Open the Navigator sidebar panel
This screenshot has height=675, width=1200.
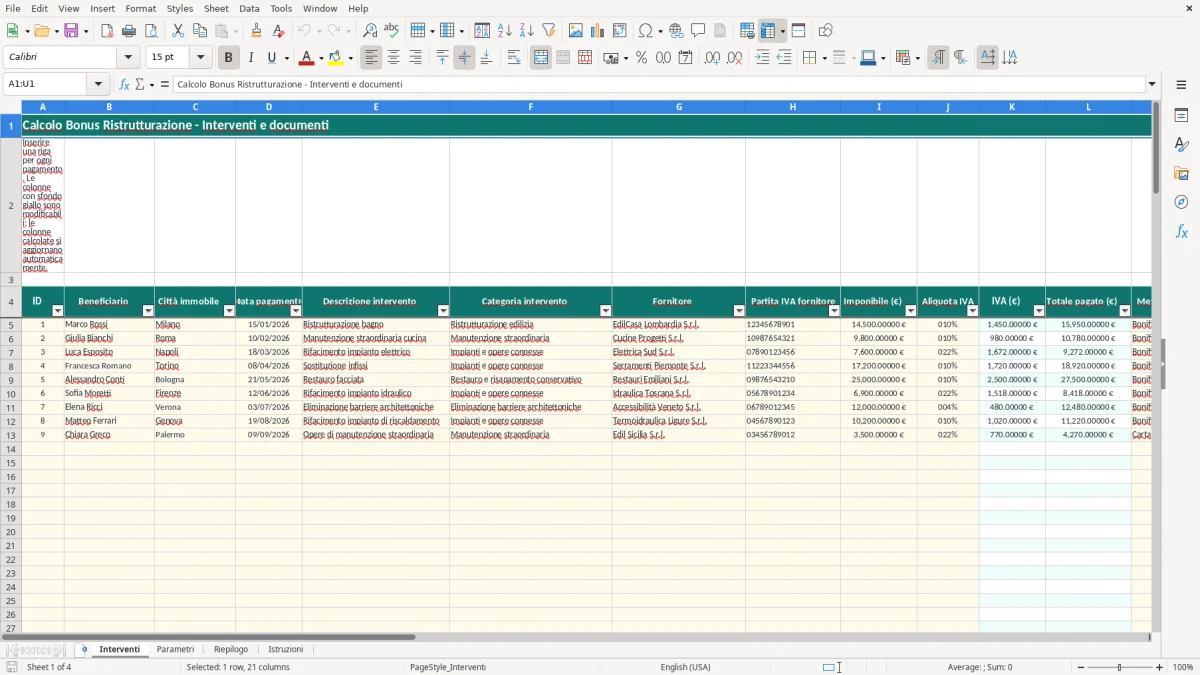1181,202
